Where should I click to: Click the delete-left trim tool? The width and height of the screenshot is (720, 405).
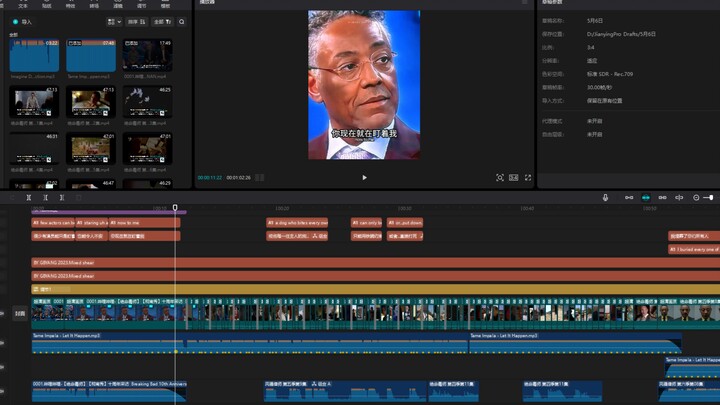tap(45, 197)
